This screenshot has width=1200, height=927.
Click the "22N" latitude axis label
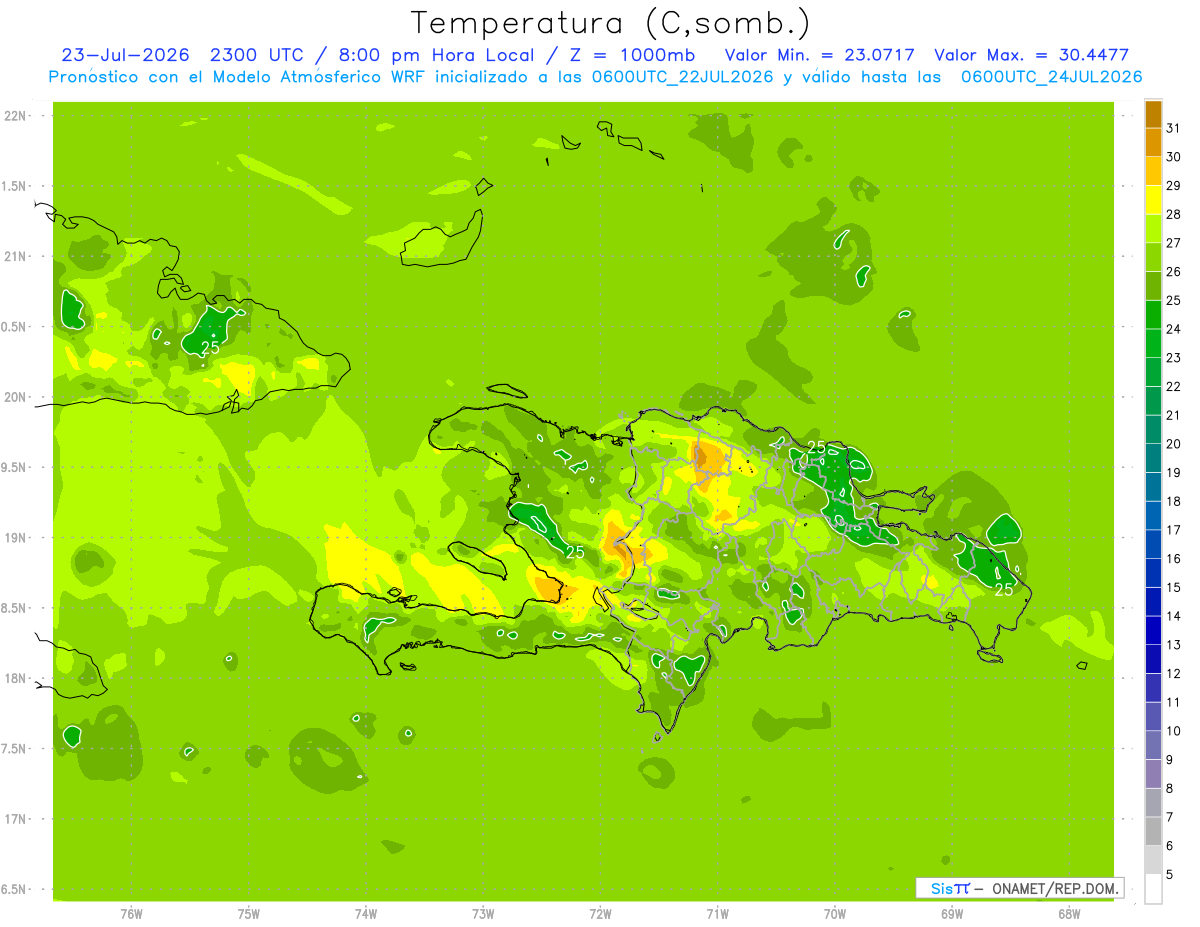(x=13, y=116)
